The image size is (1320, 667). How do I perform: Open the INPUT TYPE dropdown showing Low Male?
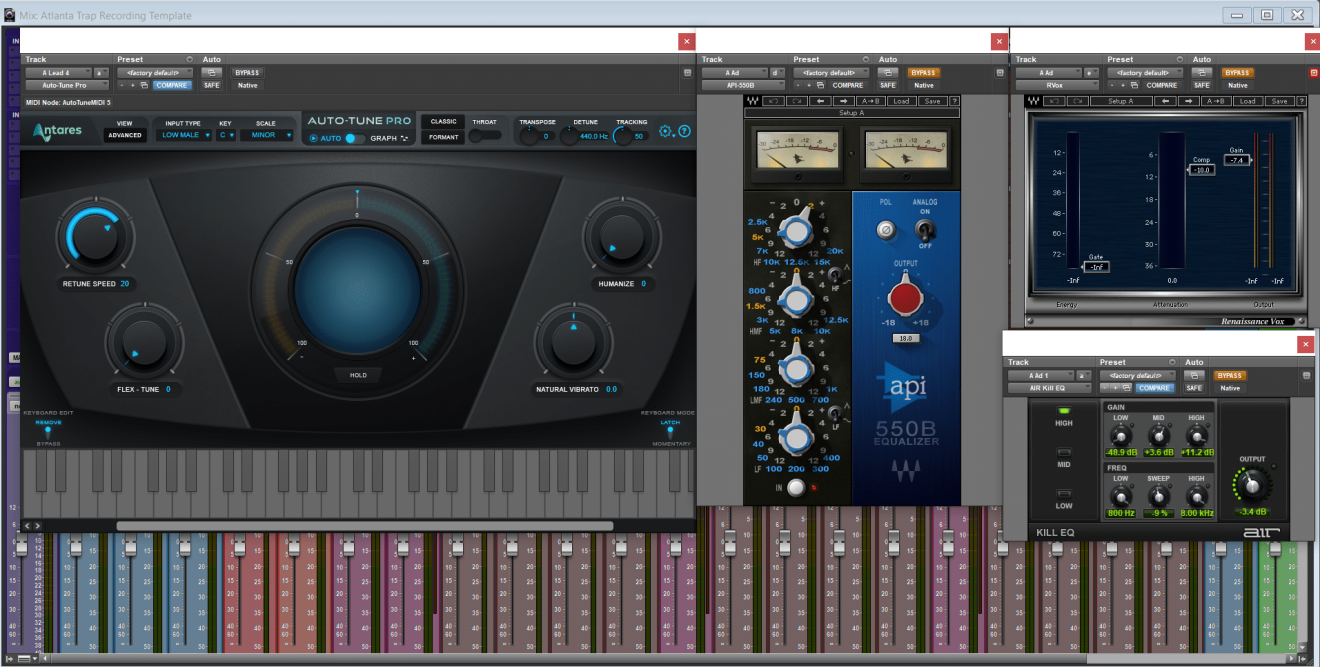coord(184,135)
